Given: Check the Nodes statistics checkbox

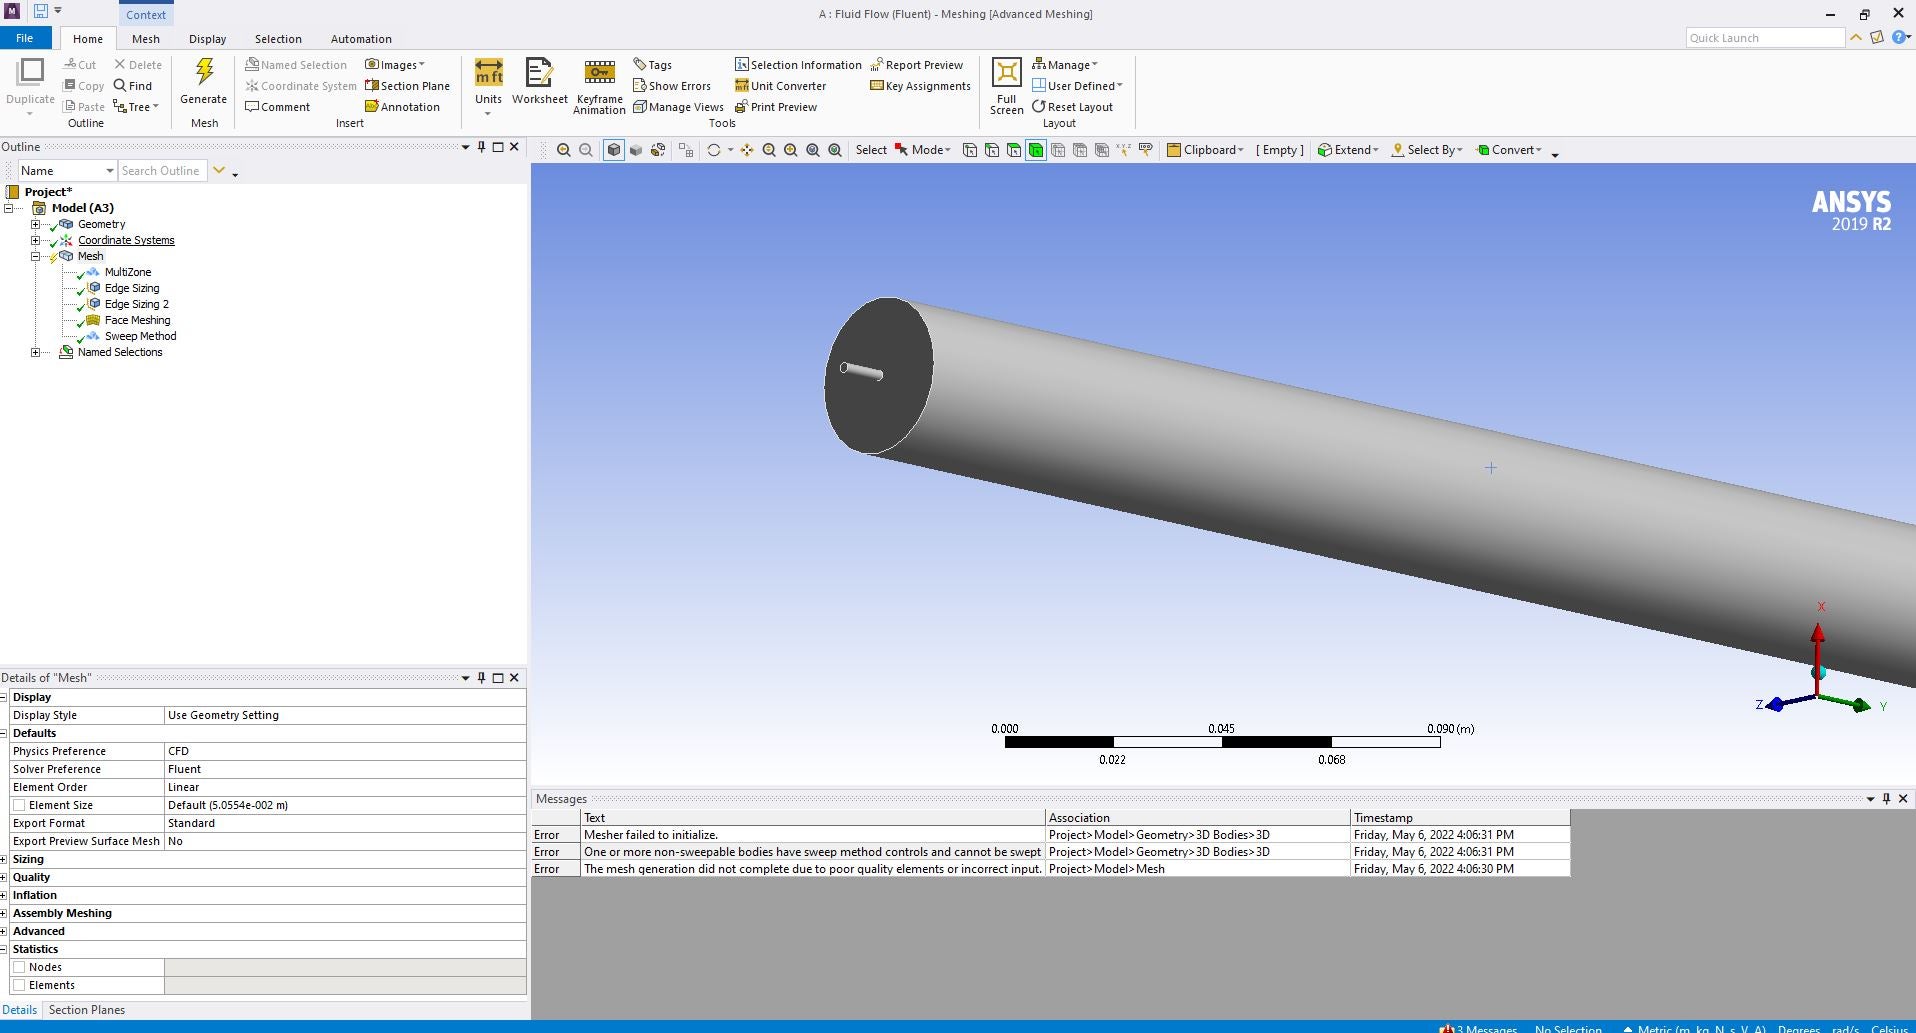Looking at the screenshot, I should pos(19,967).
